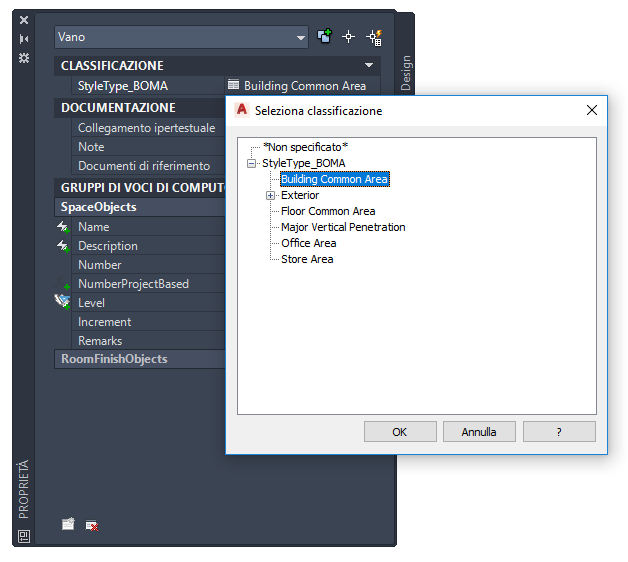Select the Description property row
The width and height of the screenshot is (628, 562).
tap(148, 246)
